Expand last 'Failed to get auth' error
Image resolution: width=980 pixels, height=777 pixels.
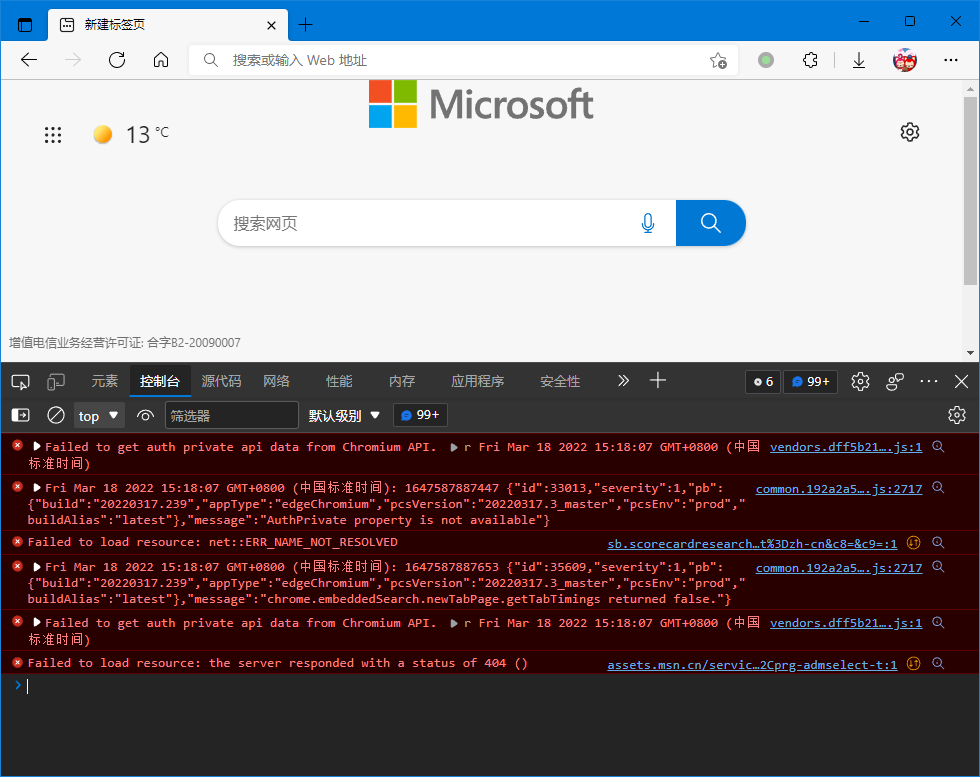click(37, 623)
